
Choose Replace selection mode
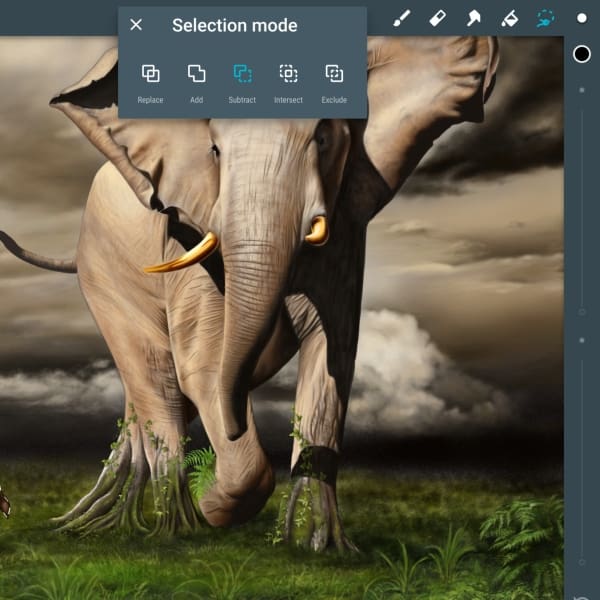point(150,80)
